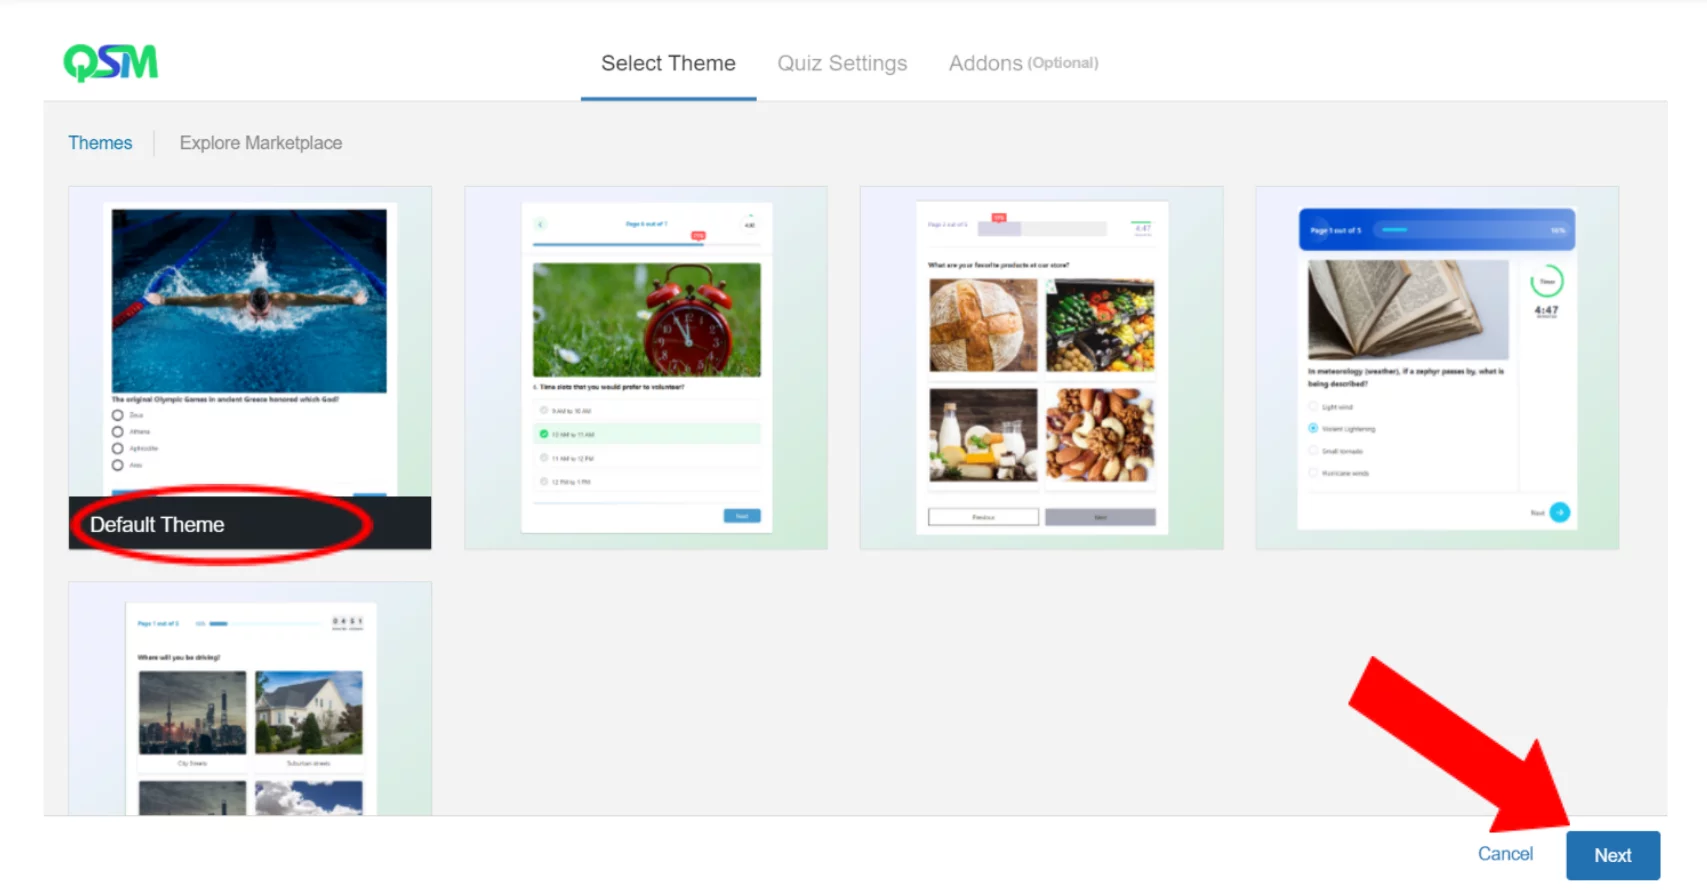Click the QSM logo

(110, 62)
